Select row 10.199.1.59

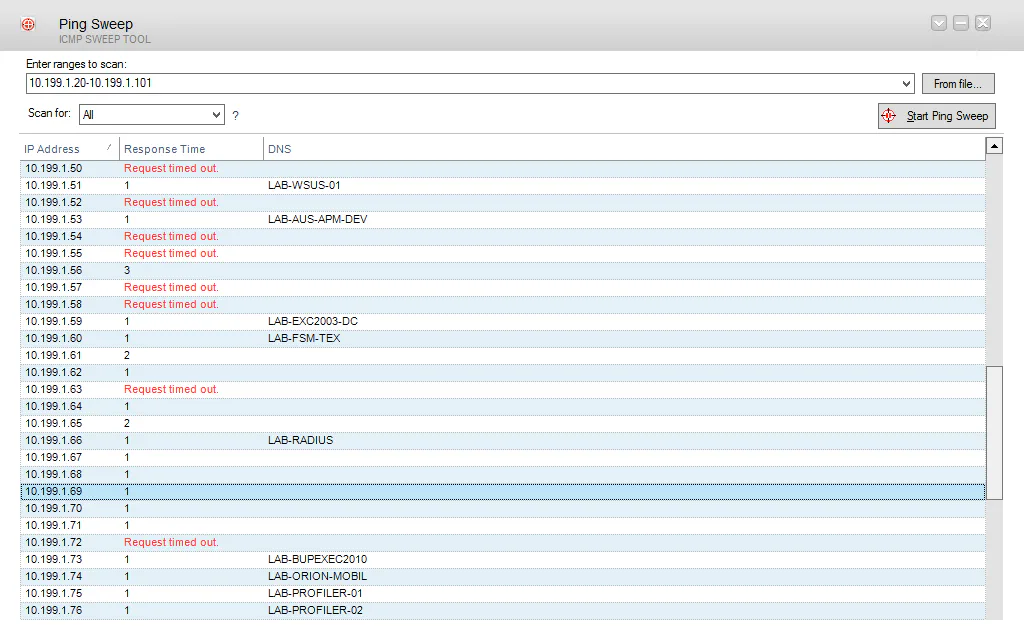pyautogui.click(x=502, y=321)
